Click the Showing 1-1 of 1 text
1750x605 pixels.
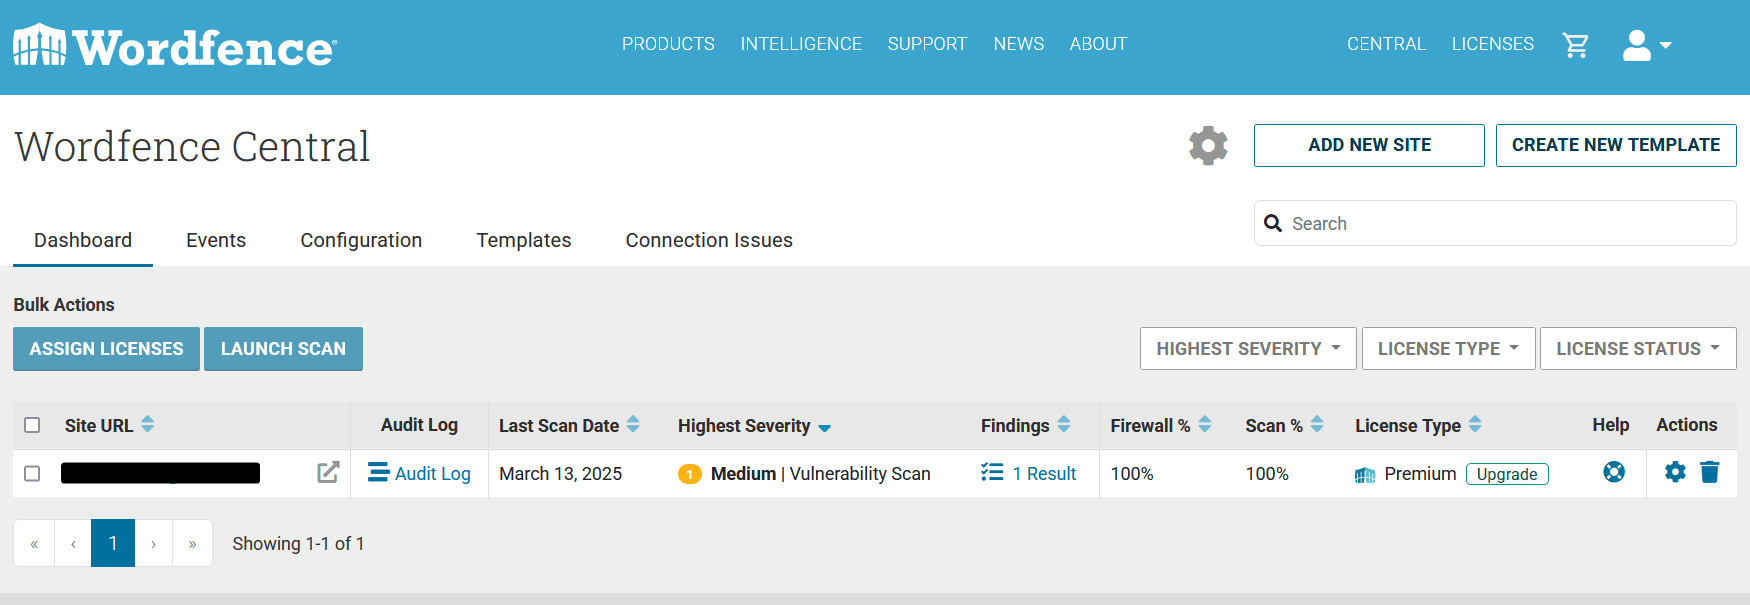pyautogui.click(x=298, y=543)
